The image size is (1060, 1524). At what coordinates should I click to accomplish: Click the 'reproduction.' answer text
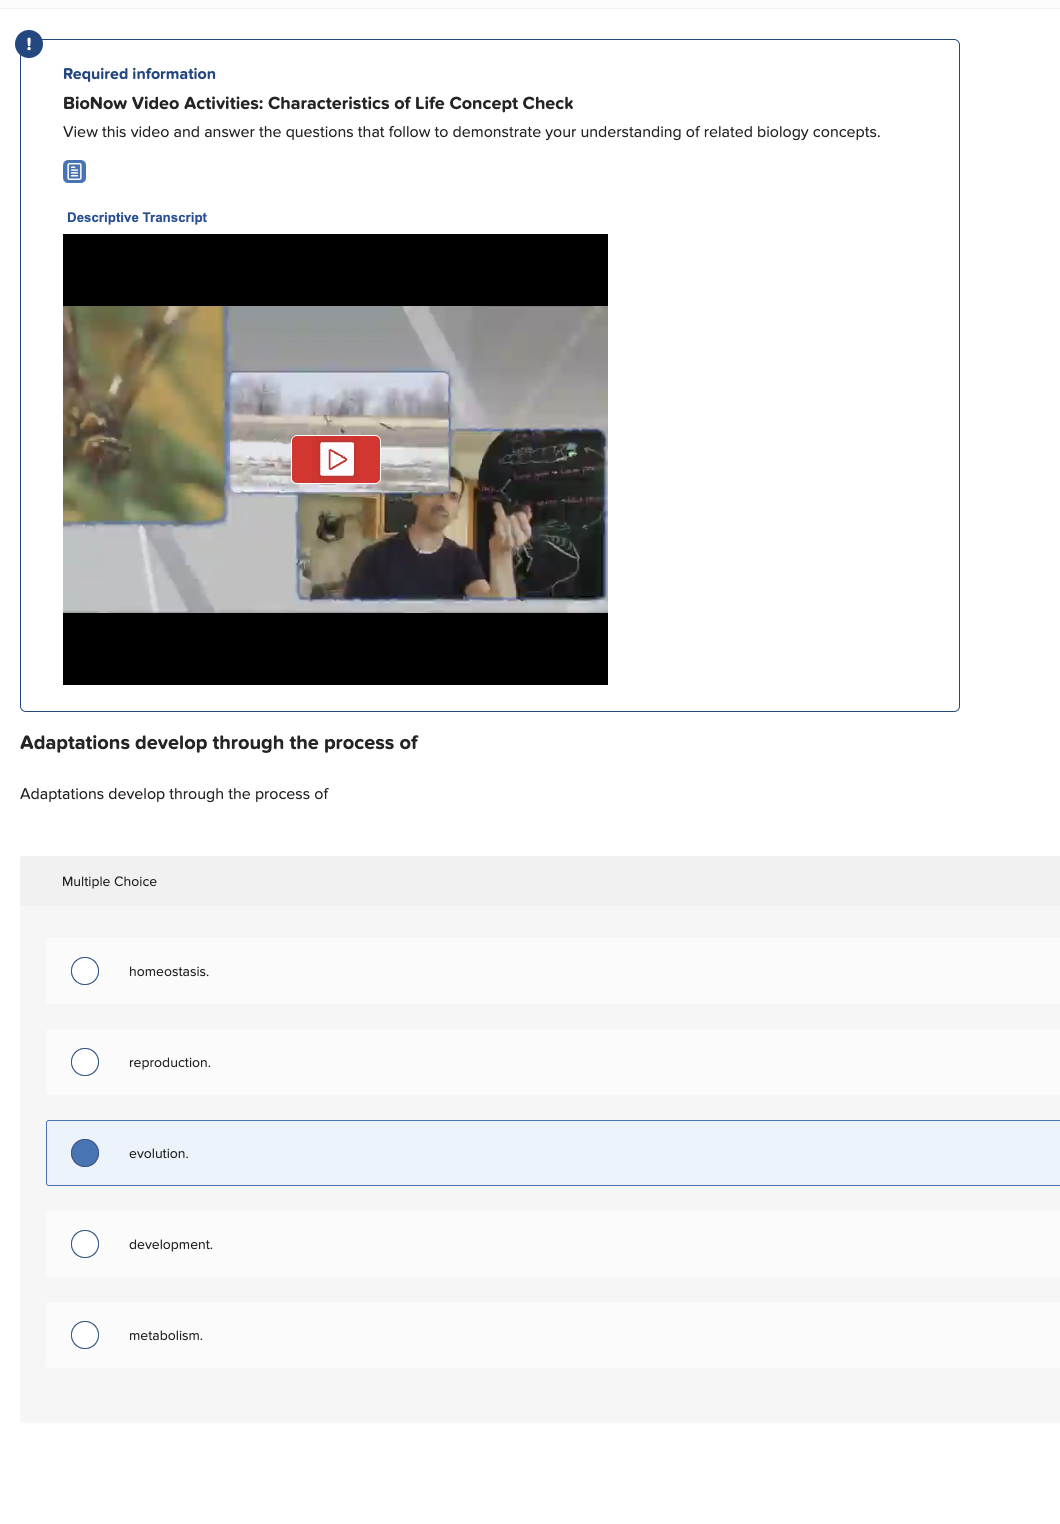point(170,1063)
